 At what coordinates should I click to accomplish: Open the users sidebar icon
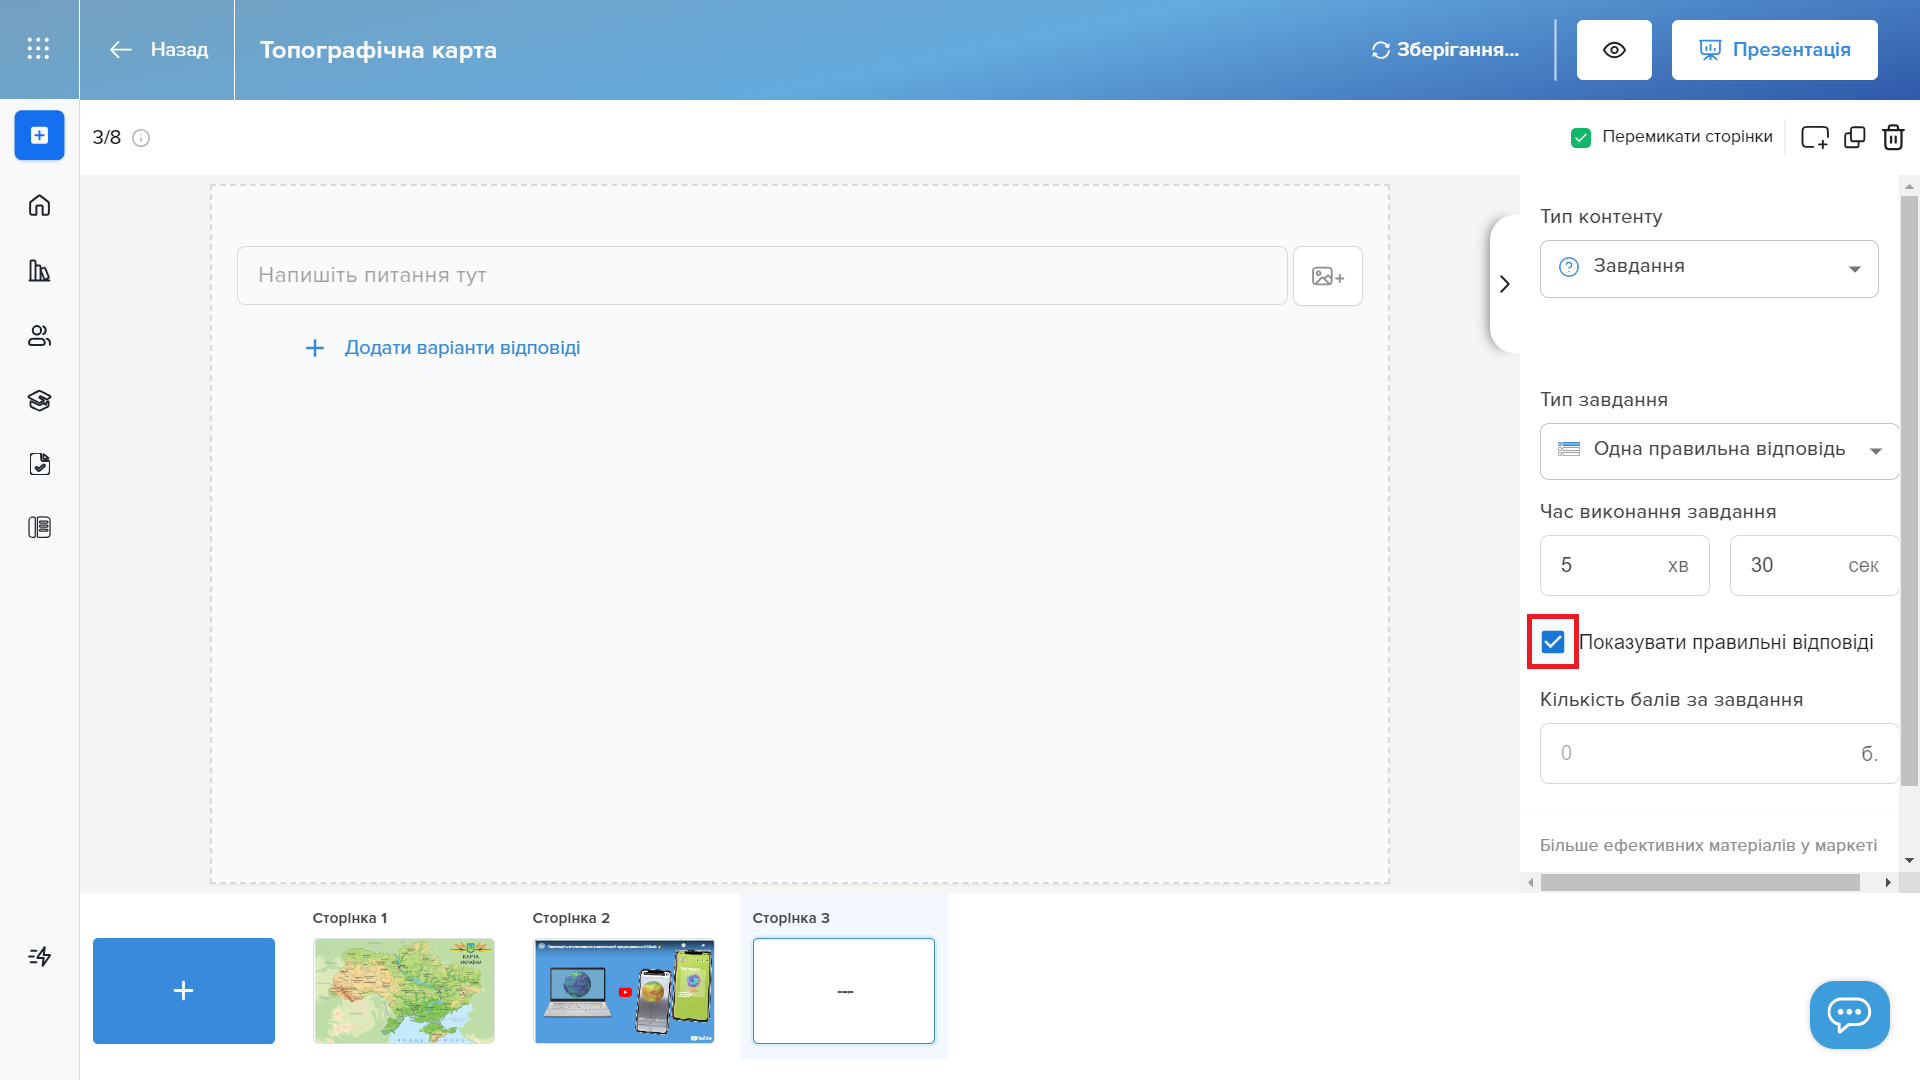click(x=39, y=336)
